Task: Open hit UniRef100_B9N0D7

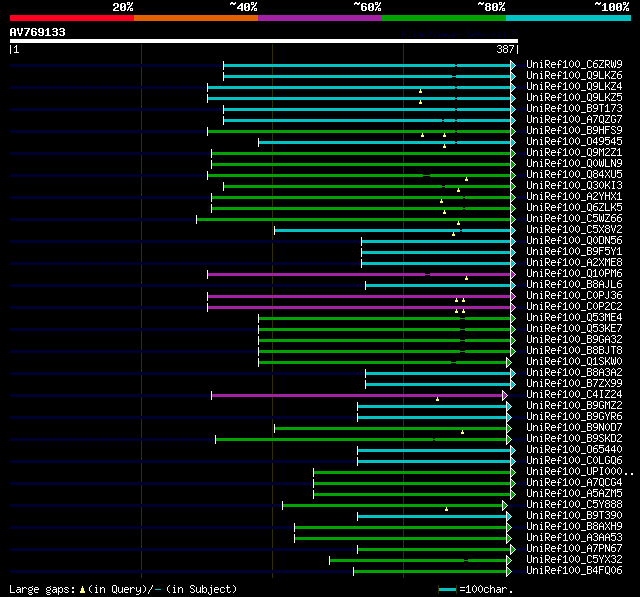Action: pos(574,428)
